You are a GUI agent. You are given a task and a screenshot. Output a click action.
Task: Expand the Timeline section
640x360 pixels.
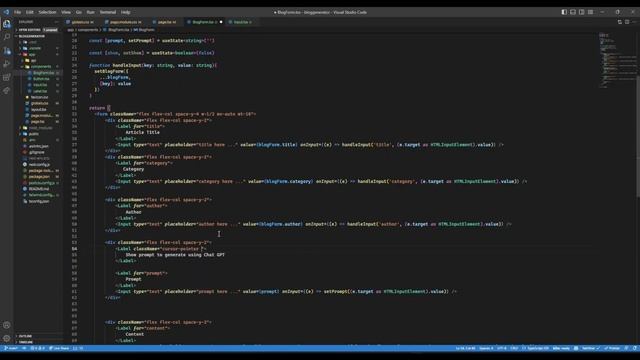coord(39,342)
